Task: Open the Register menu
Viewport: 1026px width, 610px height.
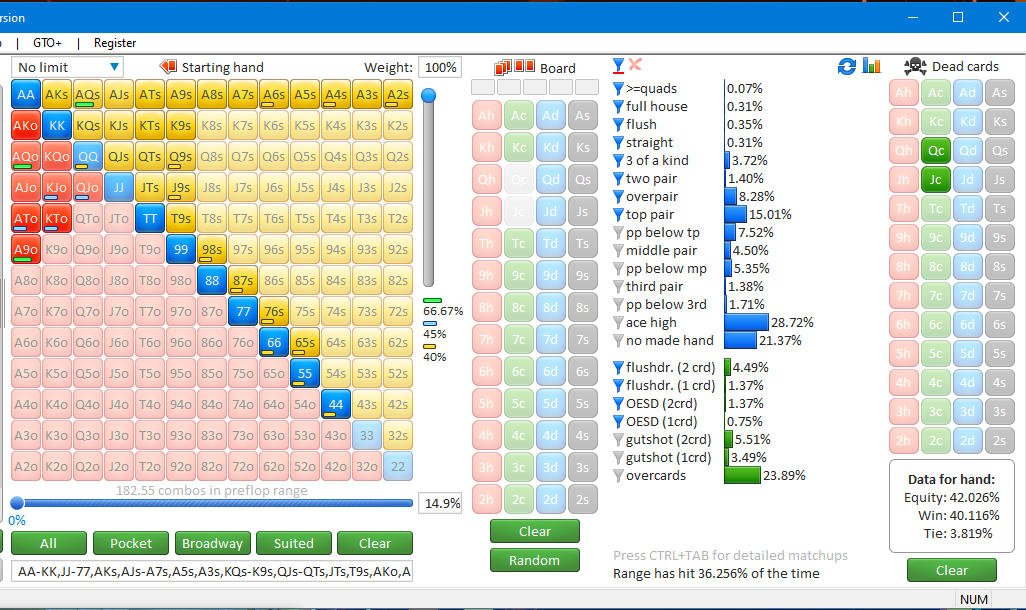Action: (x=115, y=43)
